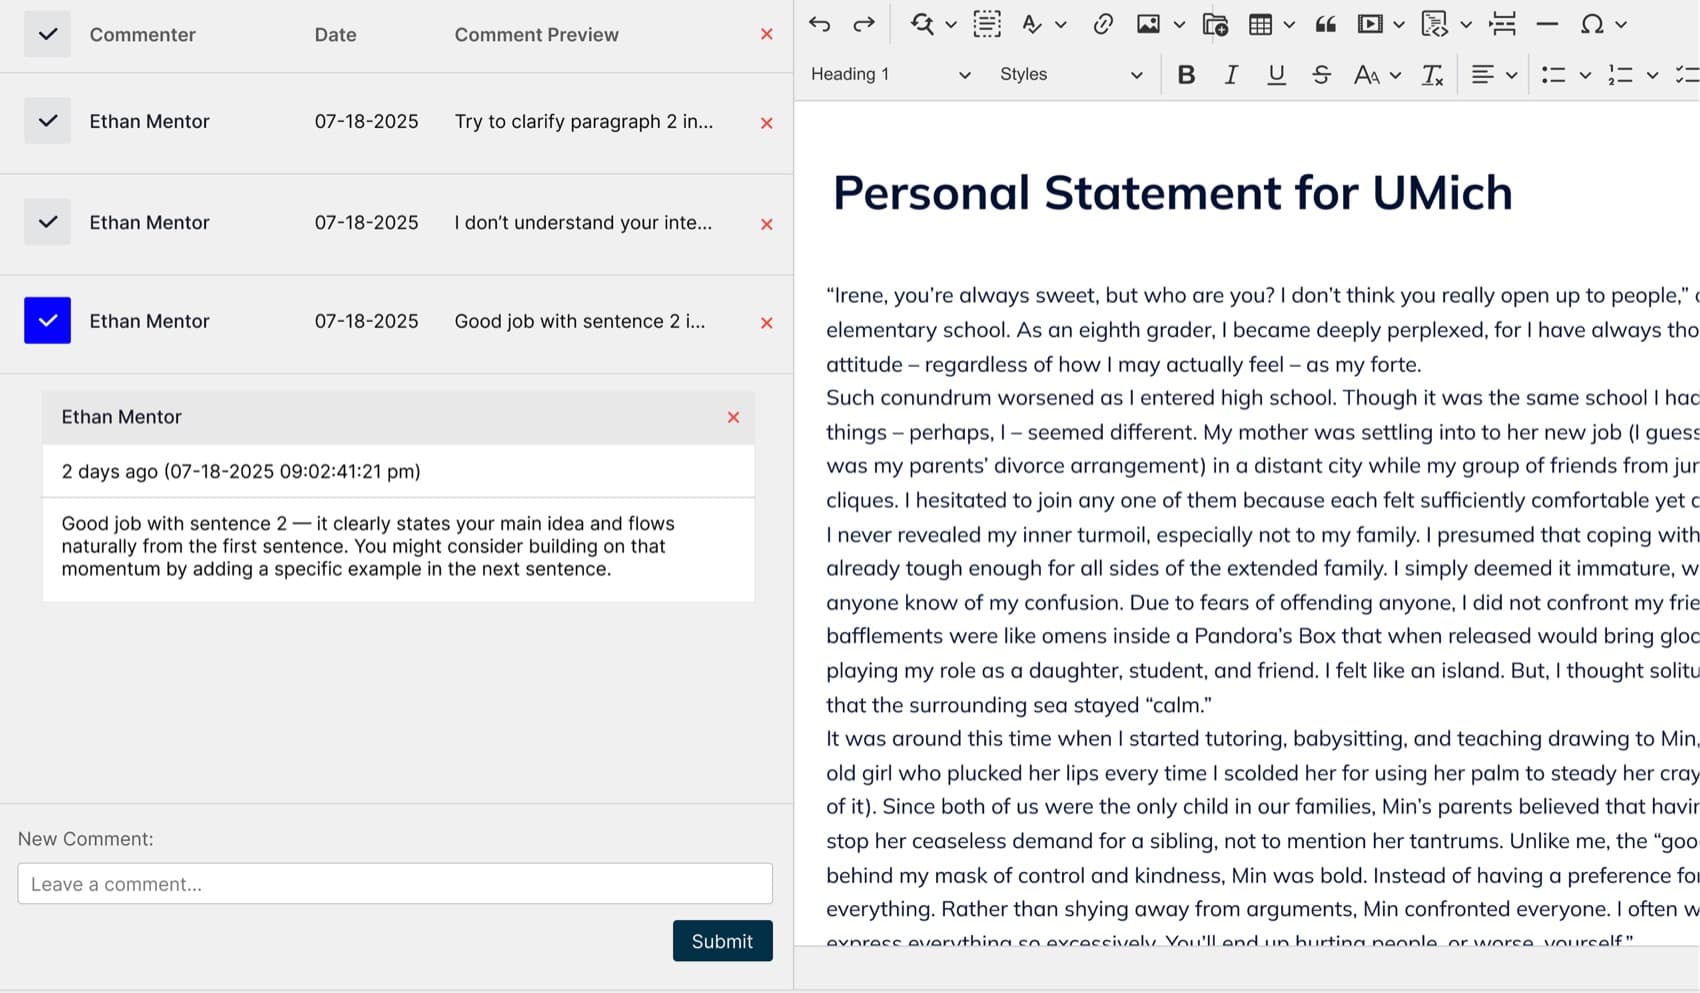Toggle checkbox for 'I don't understand' comment
The width and height of the screenshot is (1700, 993).
(x=47, y=222)
